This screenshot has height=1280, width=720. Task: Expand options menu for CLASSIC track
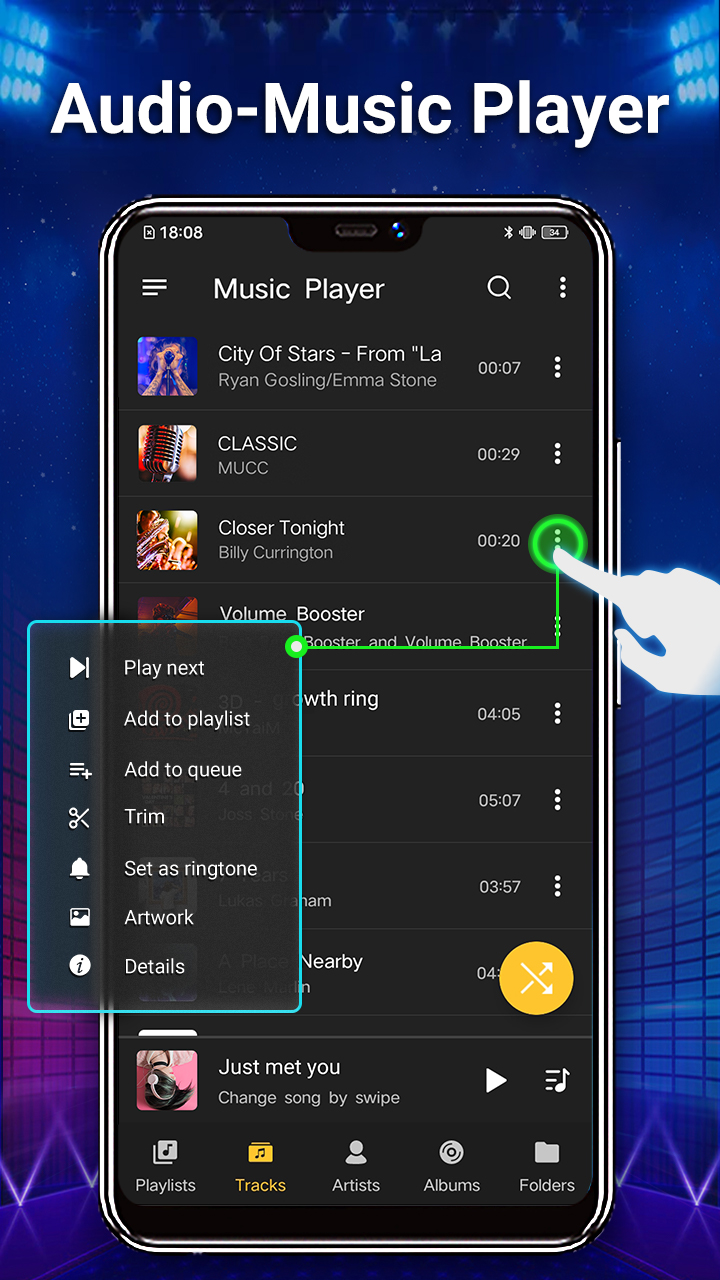click(x=557, y=454)
